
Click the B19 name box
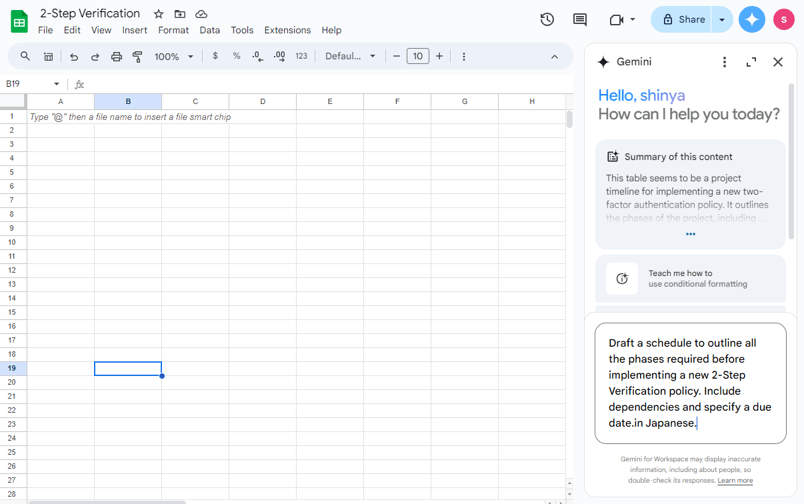point(27,84)
